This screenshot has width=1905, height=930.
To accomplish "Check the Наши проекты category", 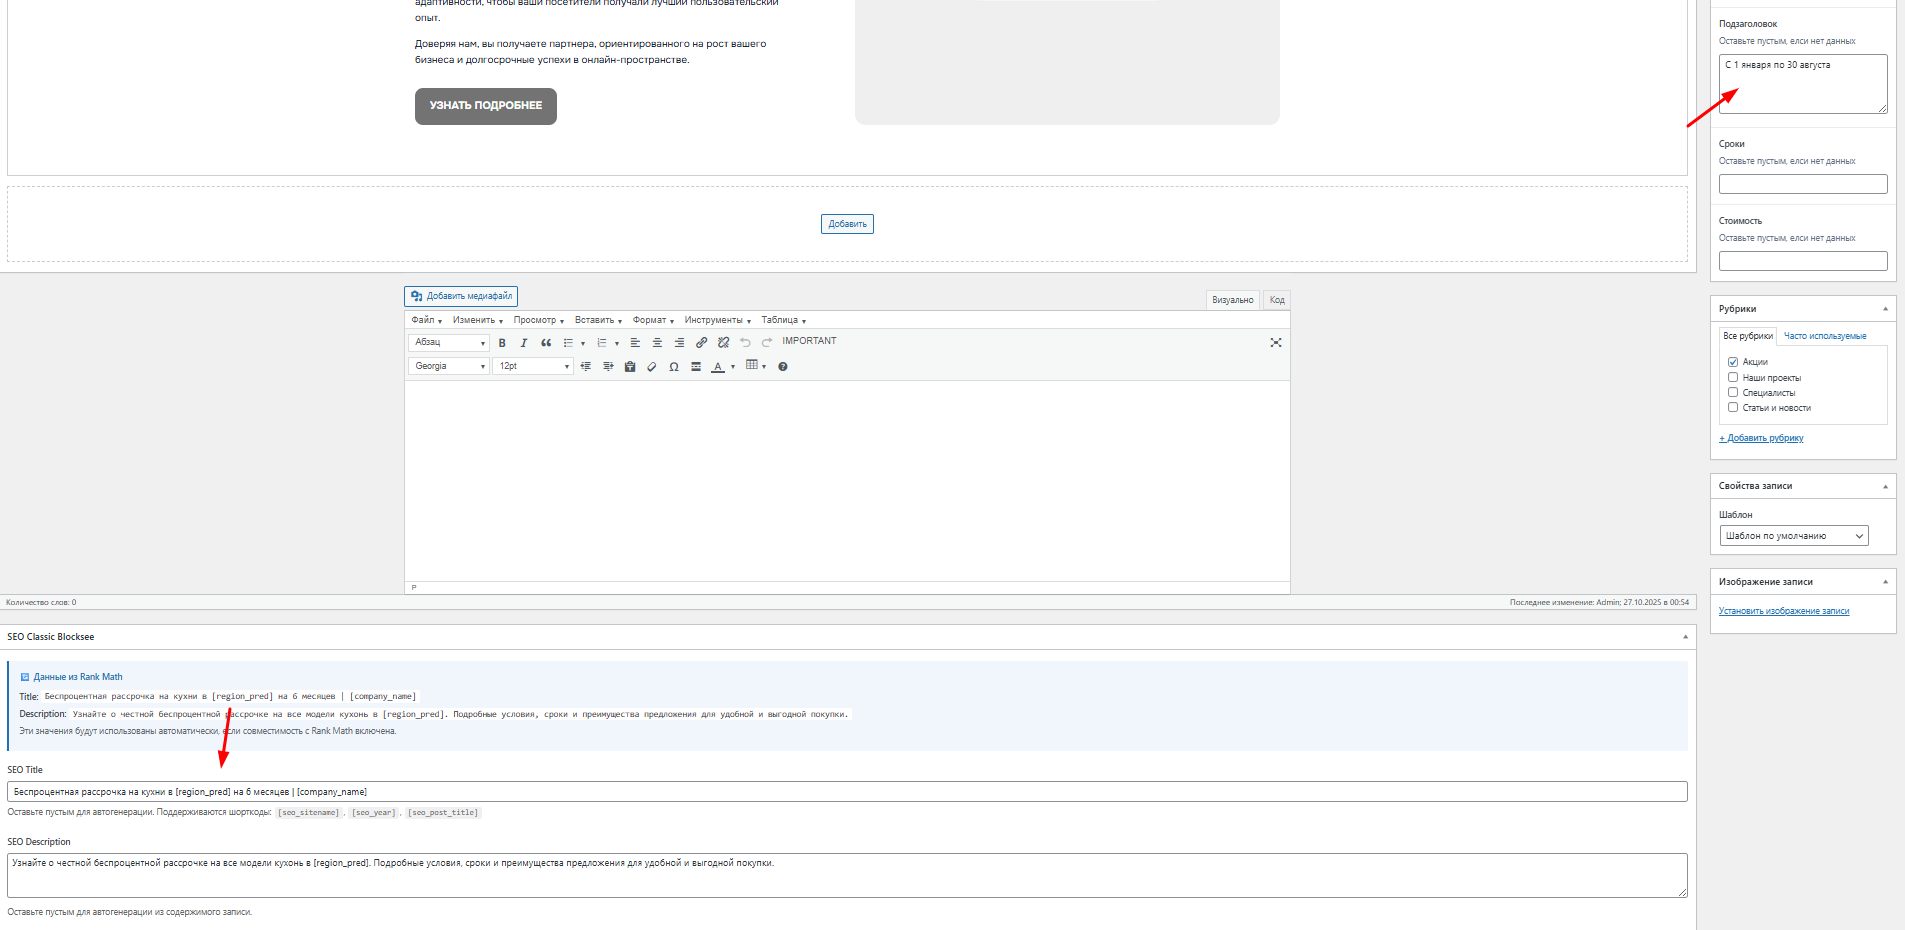I will click(1733, 378).
